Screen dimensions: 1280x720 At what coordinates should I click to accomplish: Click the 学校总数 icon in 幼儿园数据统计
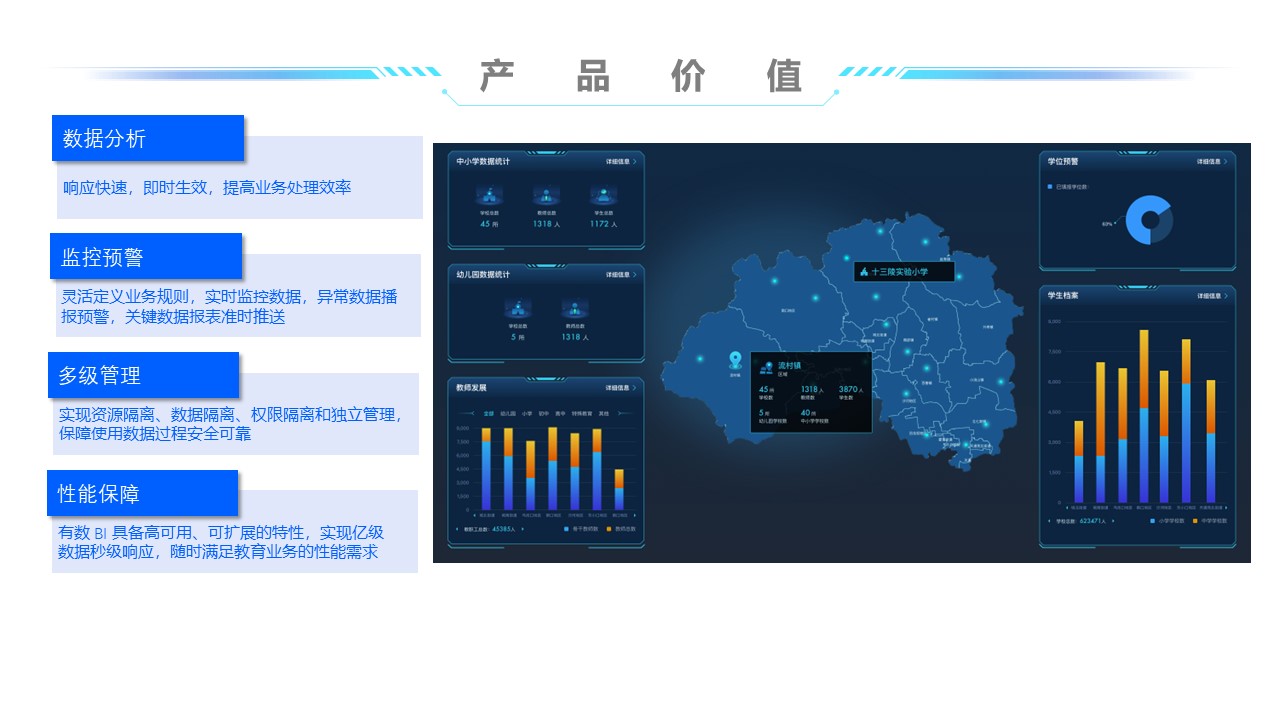518,309
